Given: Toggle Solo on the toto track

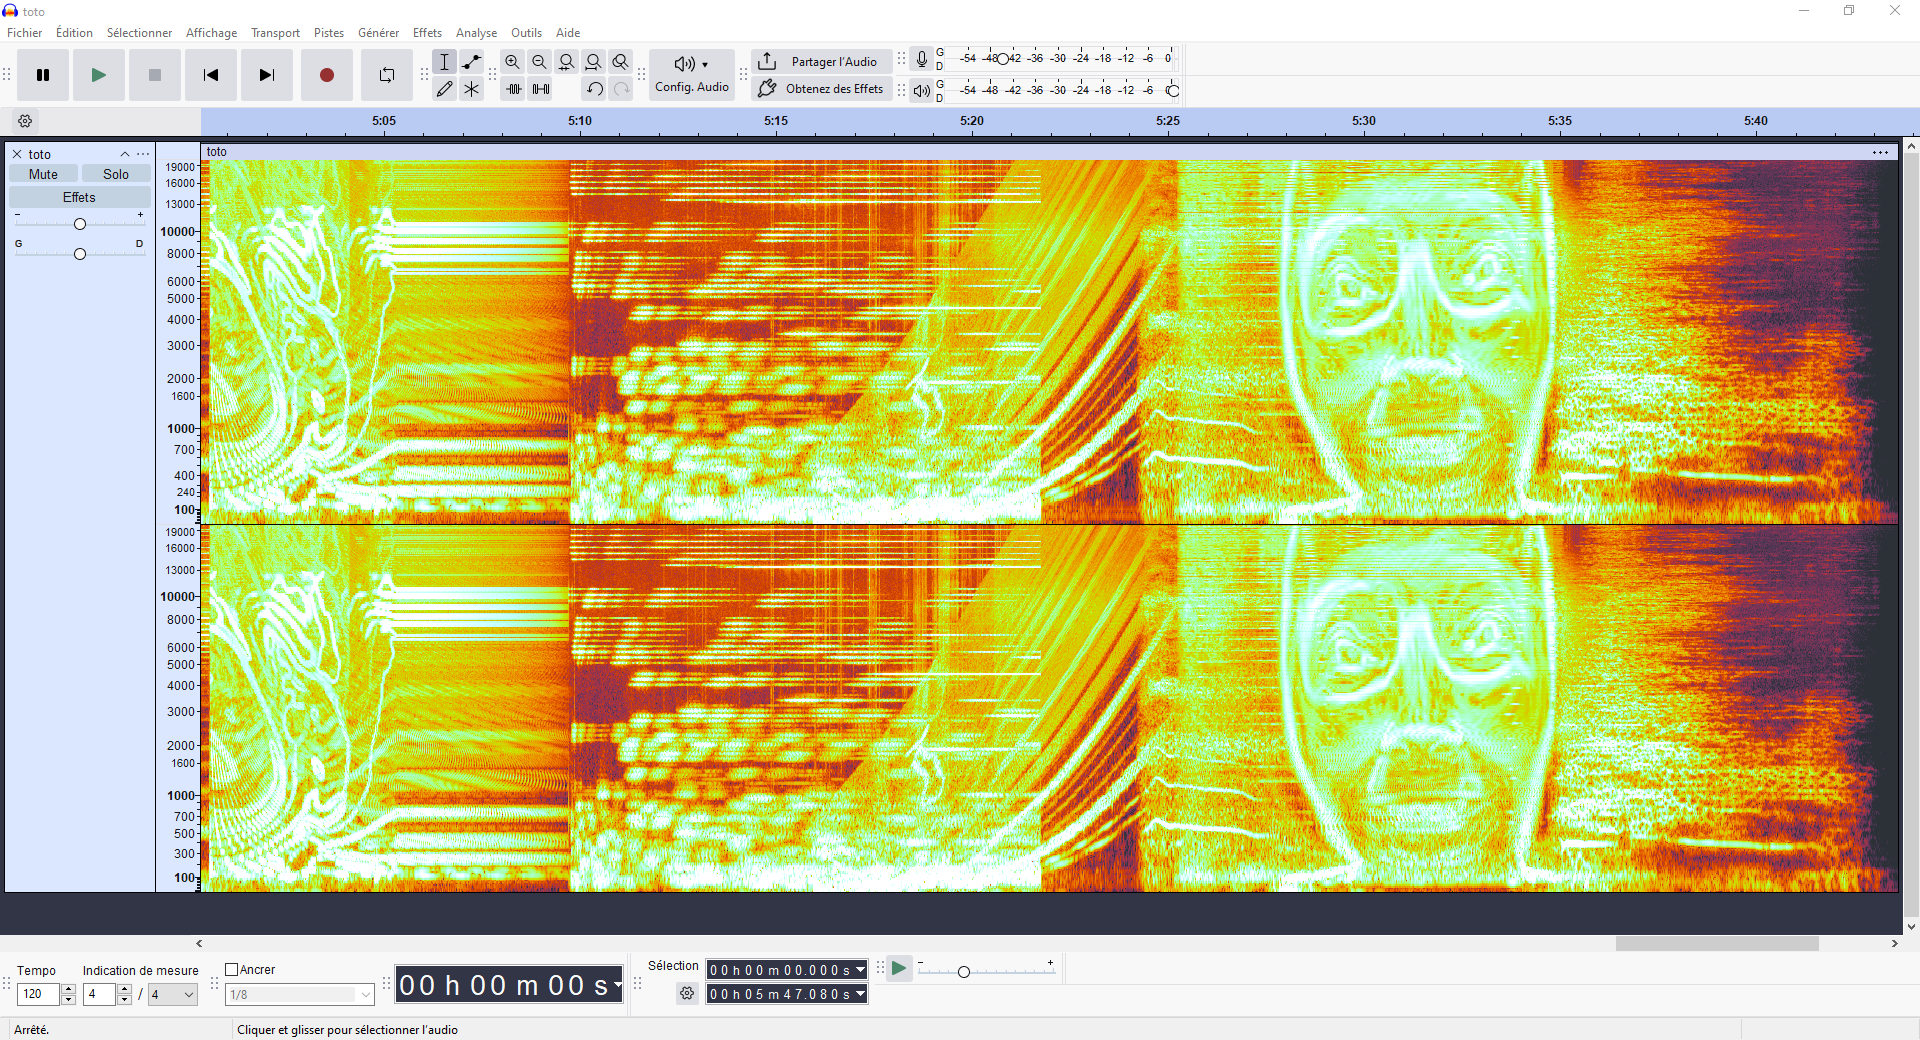Looking at the screenshot, I should pyautogui.click(x=116, y=174).
